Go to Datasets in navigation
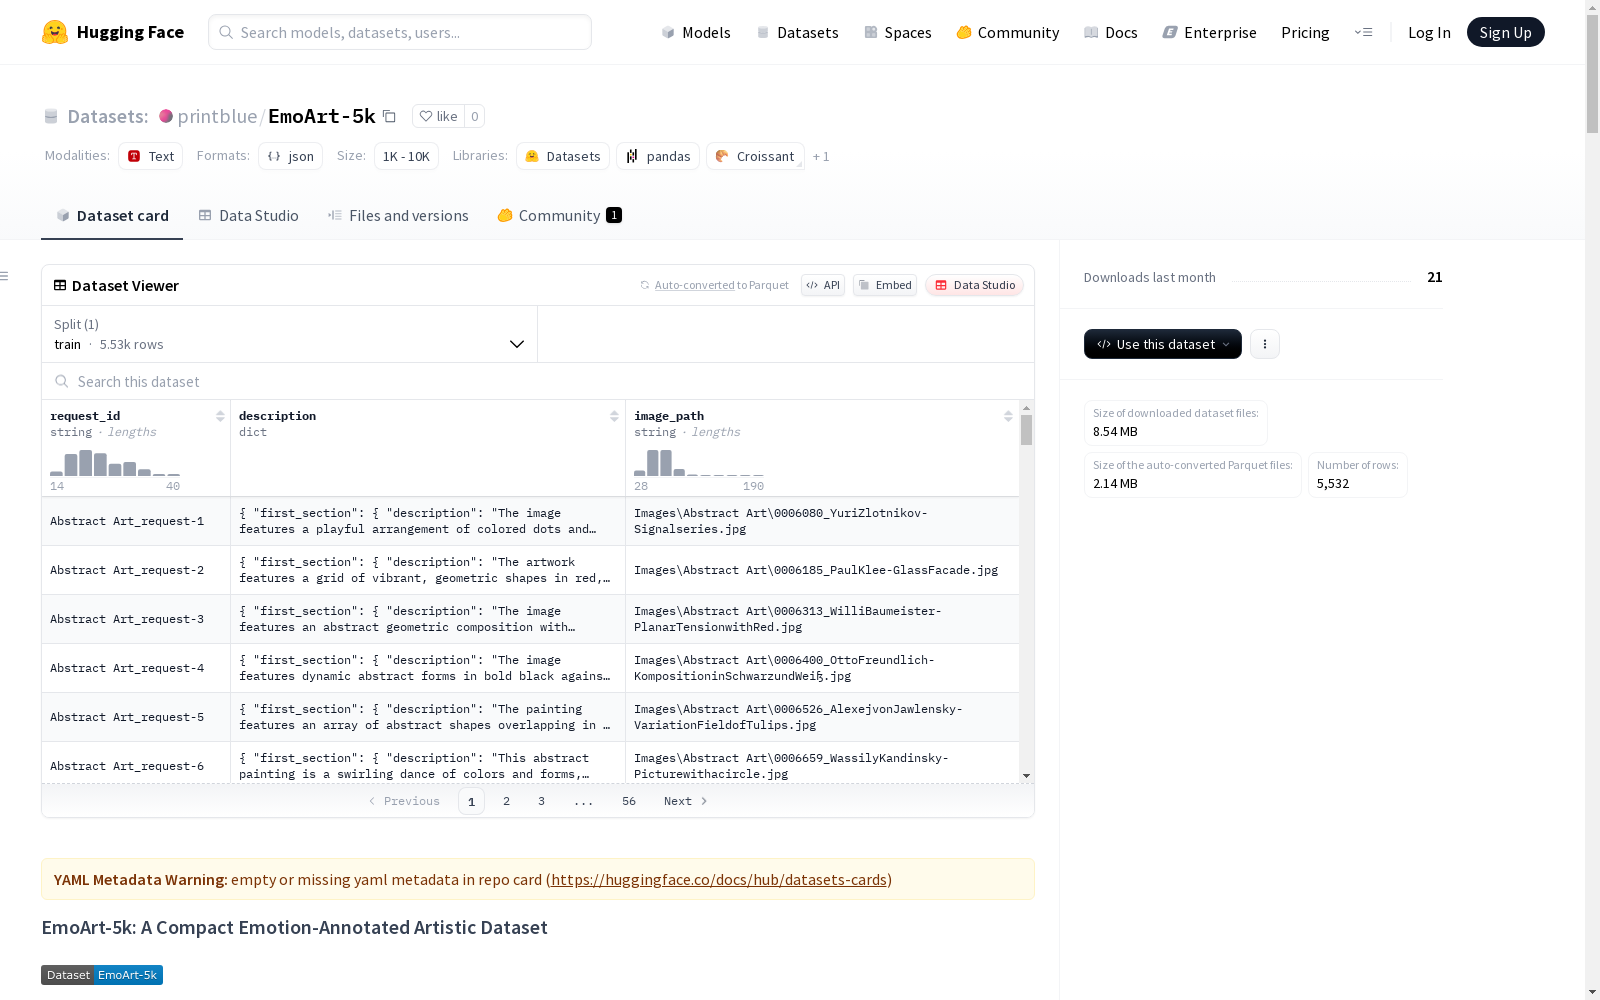The image size is (1600, 1000). [797, 32]
